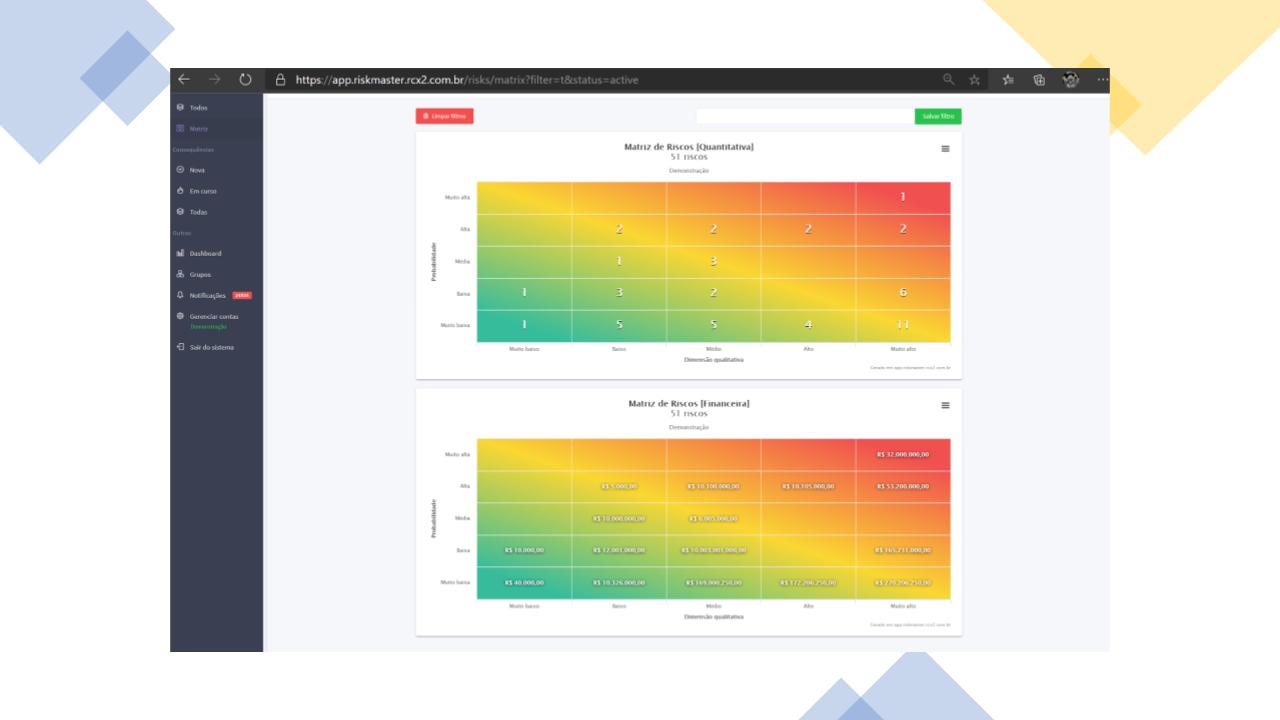Click Financeira cell in Média row, Médio column

[x=714, y=518]
